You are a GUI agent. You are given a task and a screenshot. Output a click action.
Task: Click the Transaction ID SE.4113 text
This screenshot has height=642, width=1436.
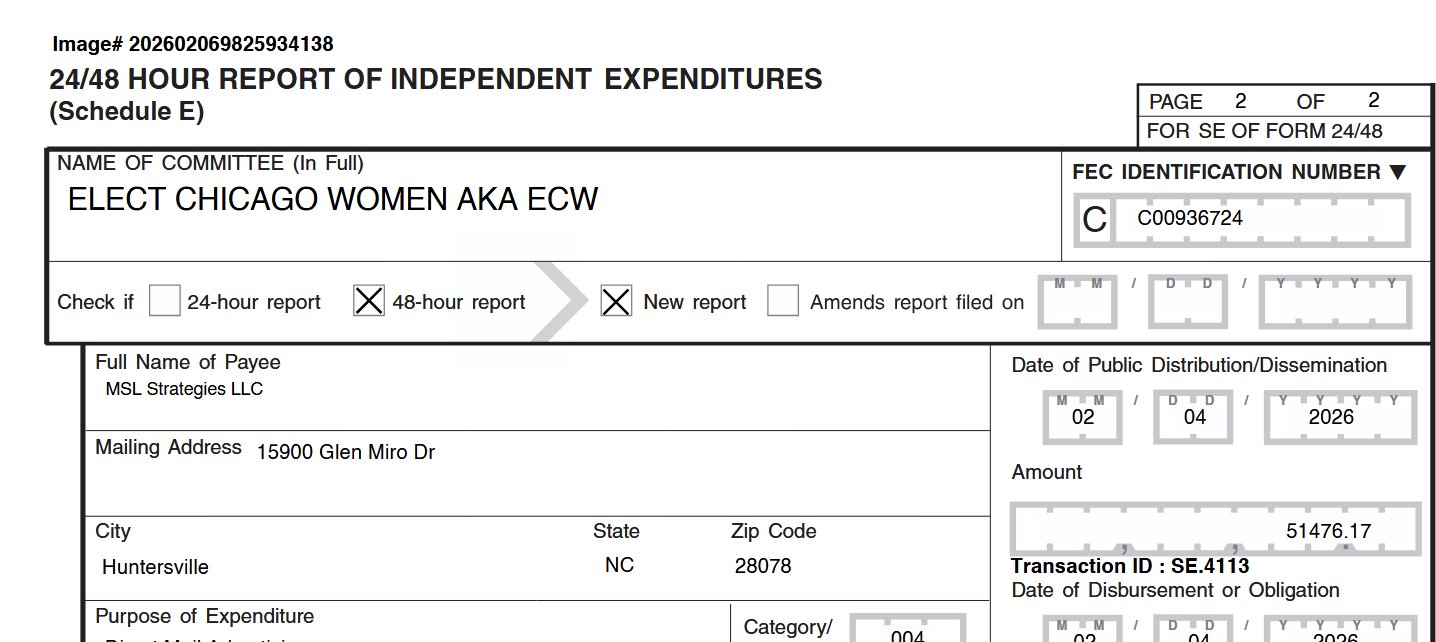pyautogui.click(x=1130, y=567)
